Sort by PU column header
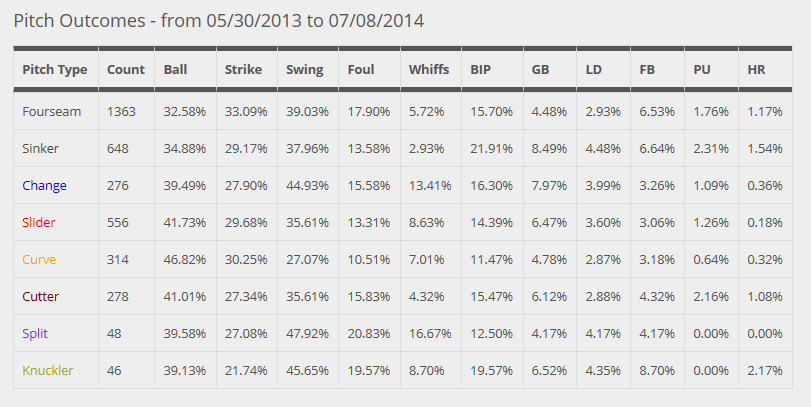 point(702,70)
